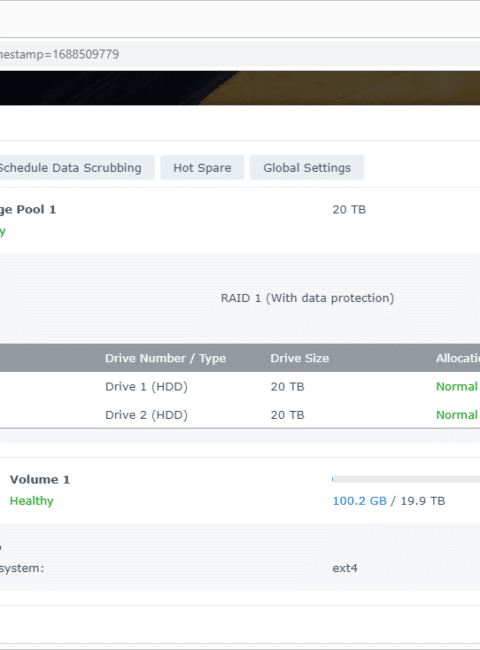Click Normal status of Drive 1
This screenshot has width=480, height=650.
[x=457, y=386]
